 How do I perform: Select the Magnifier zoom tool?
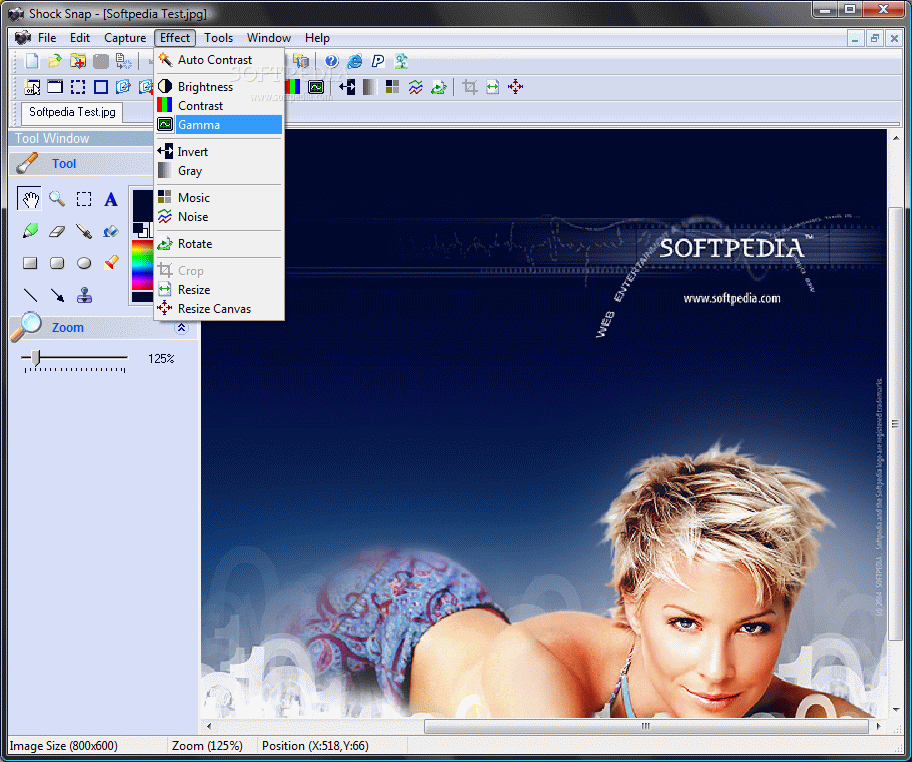tap(57, 200)
